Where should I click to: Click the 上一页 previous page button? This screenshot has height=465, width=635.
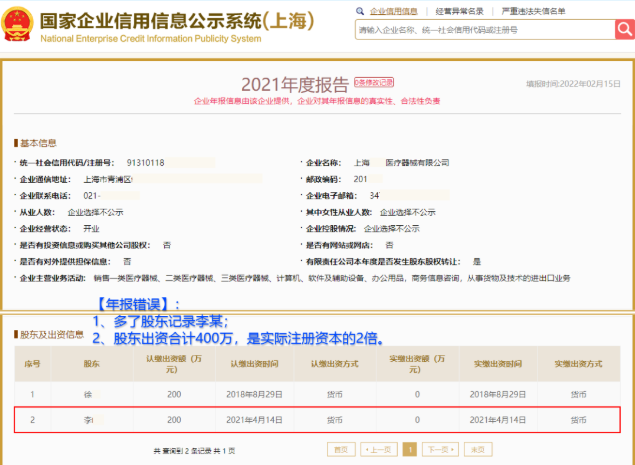[x=379, y=449]
